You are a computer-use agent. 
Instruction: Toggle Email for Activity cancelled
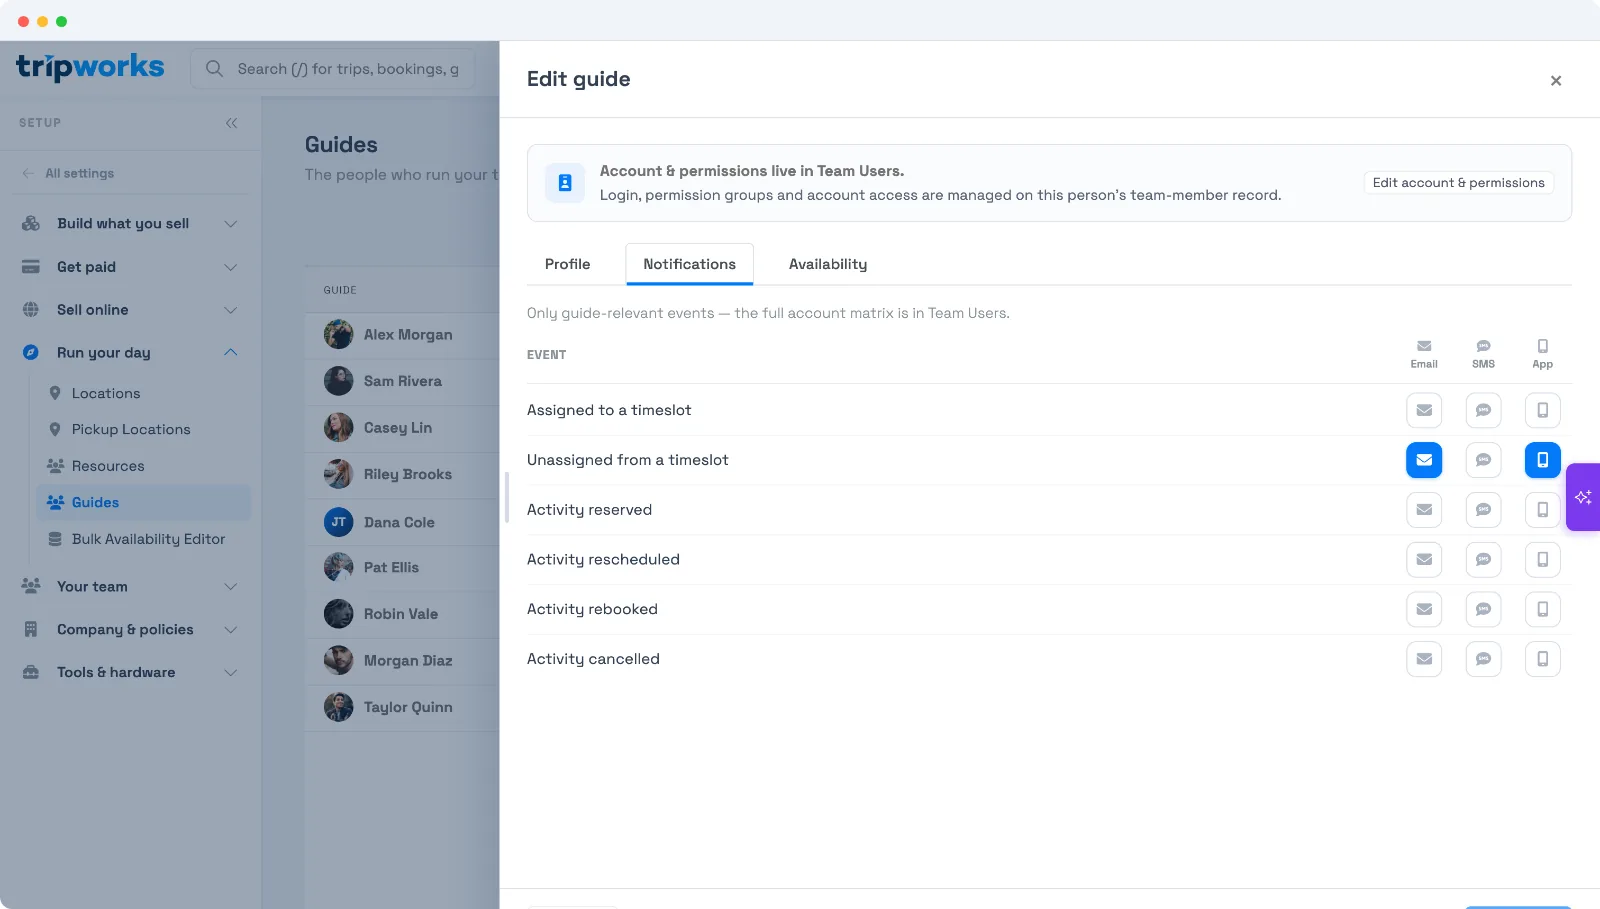(x=1424, y=659)
